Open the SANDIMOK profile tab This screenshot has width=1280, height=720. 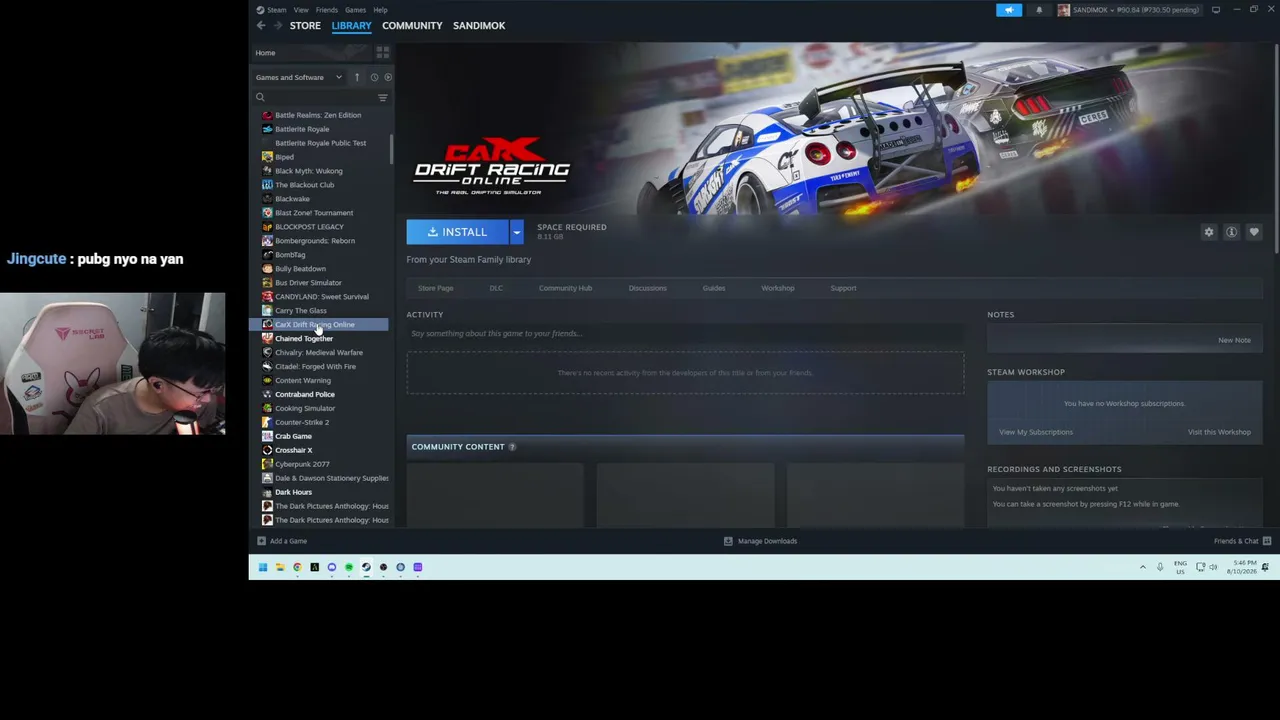479,26
